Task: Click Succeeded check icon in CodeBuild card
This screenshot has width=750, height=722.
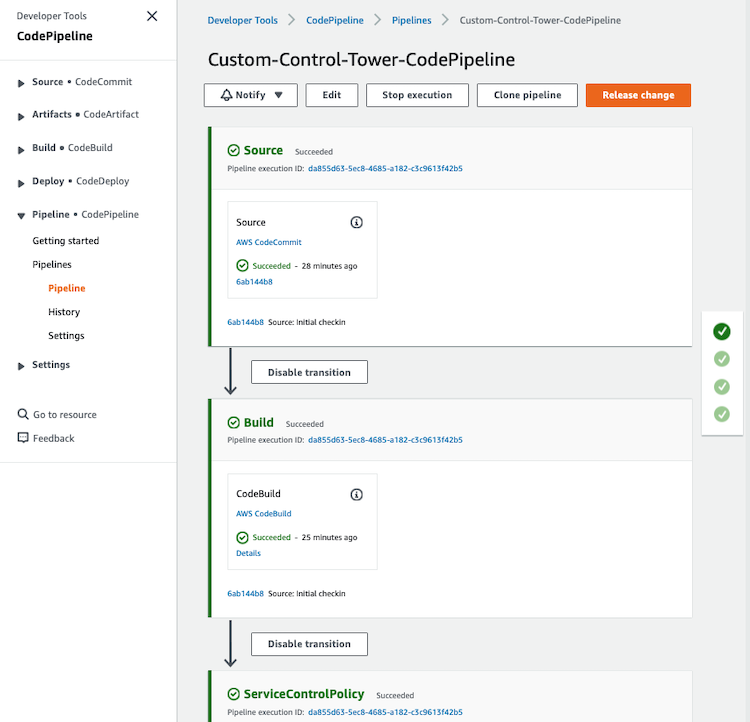Action: pyautogui.click(x=243, y=537)
